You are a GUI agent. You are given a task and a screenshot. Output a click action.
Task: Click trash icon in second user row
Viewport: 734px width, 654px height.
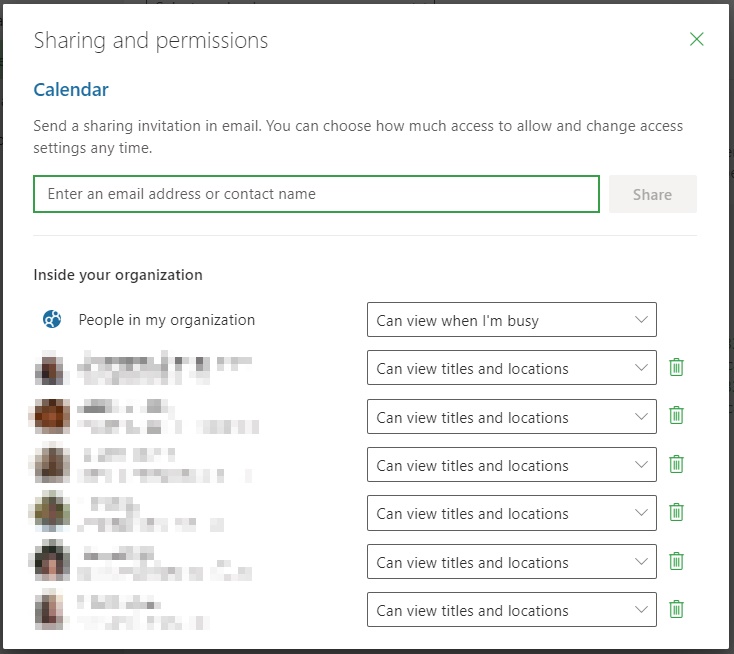[x=676, y=415]
